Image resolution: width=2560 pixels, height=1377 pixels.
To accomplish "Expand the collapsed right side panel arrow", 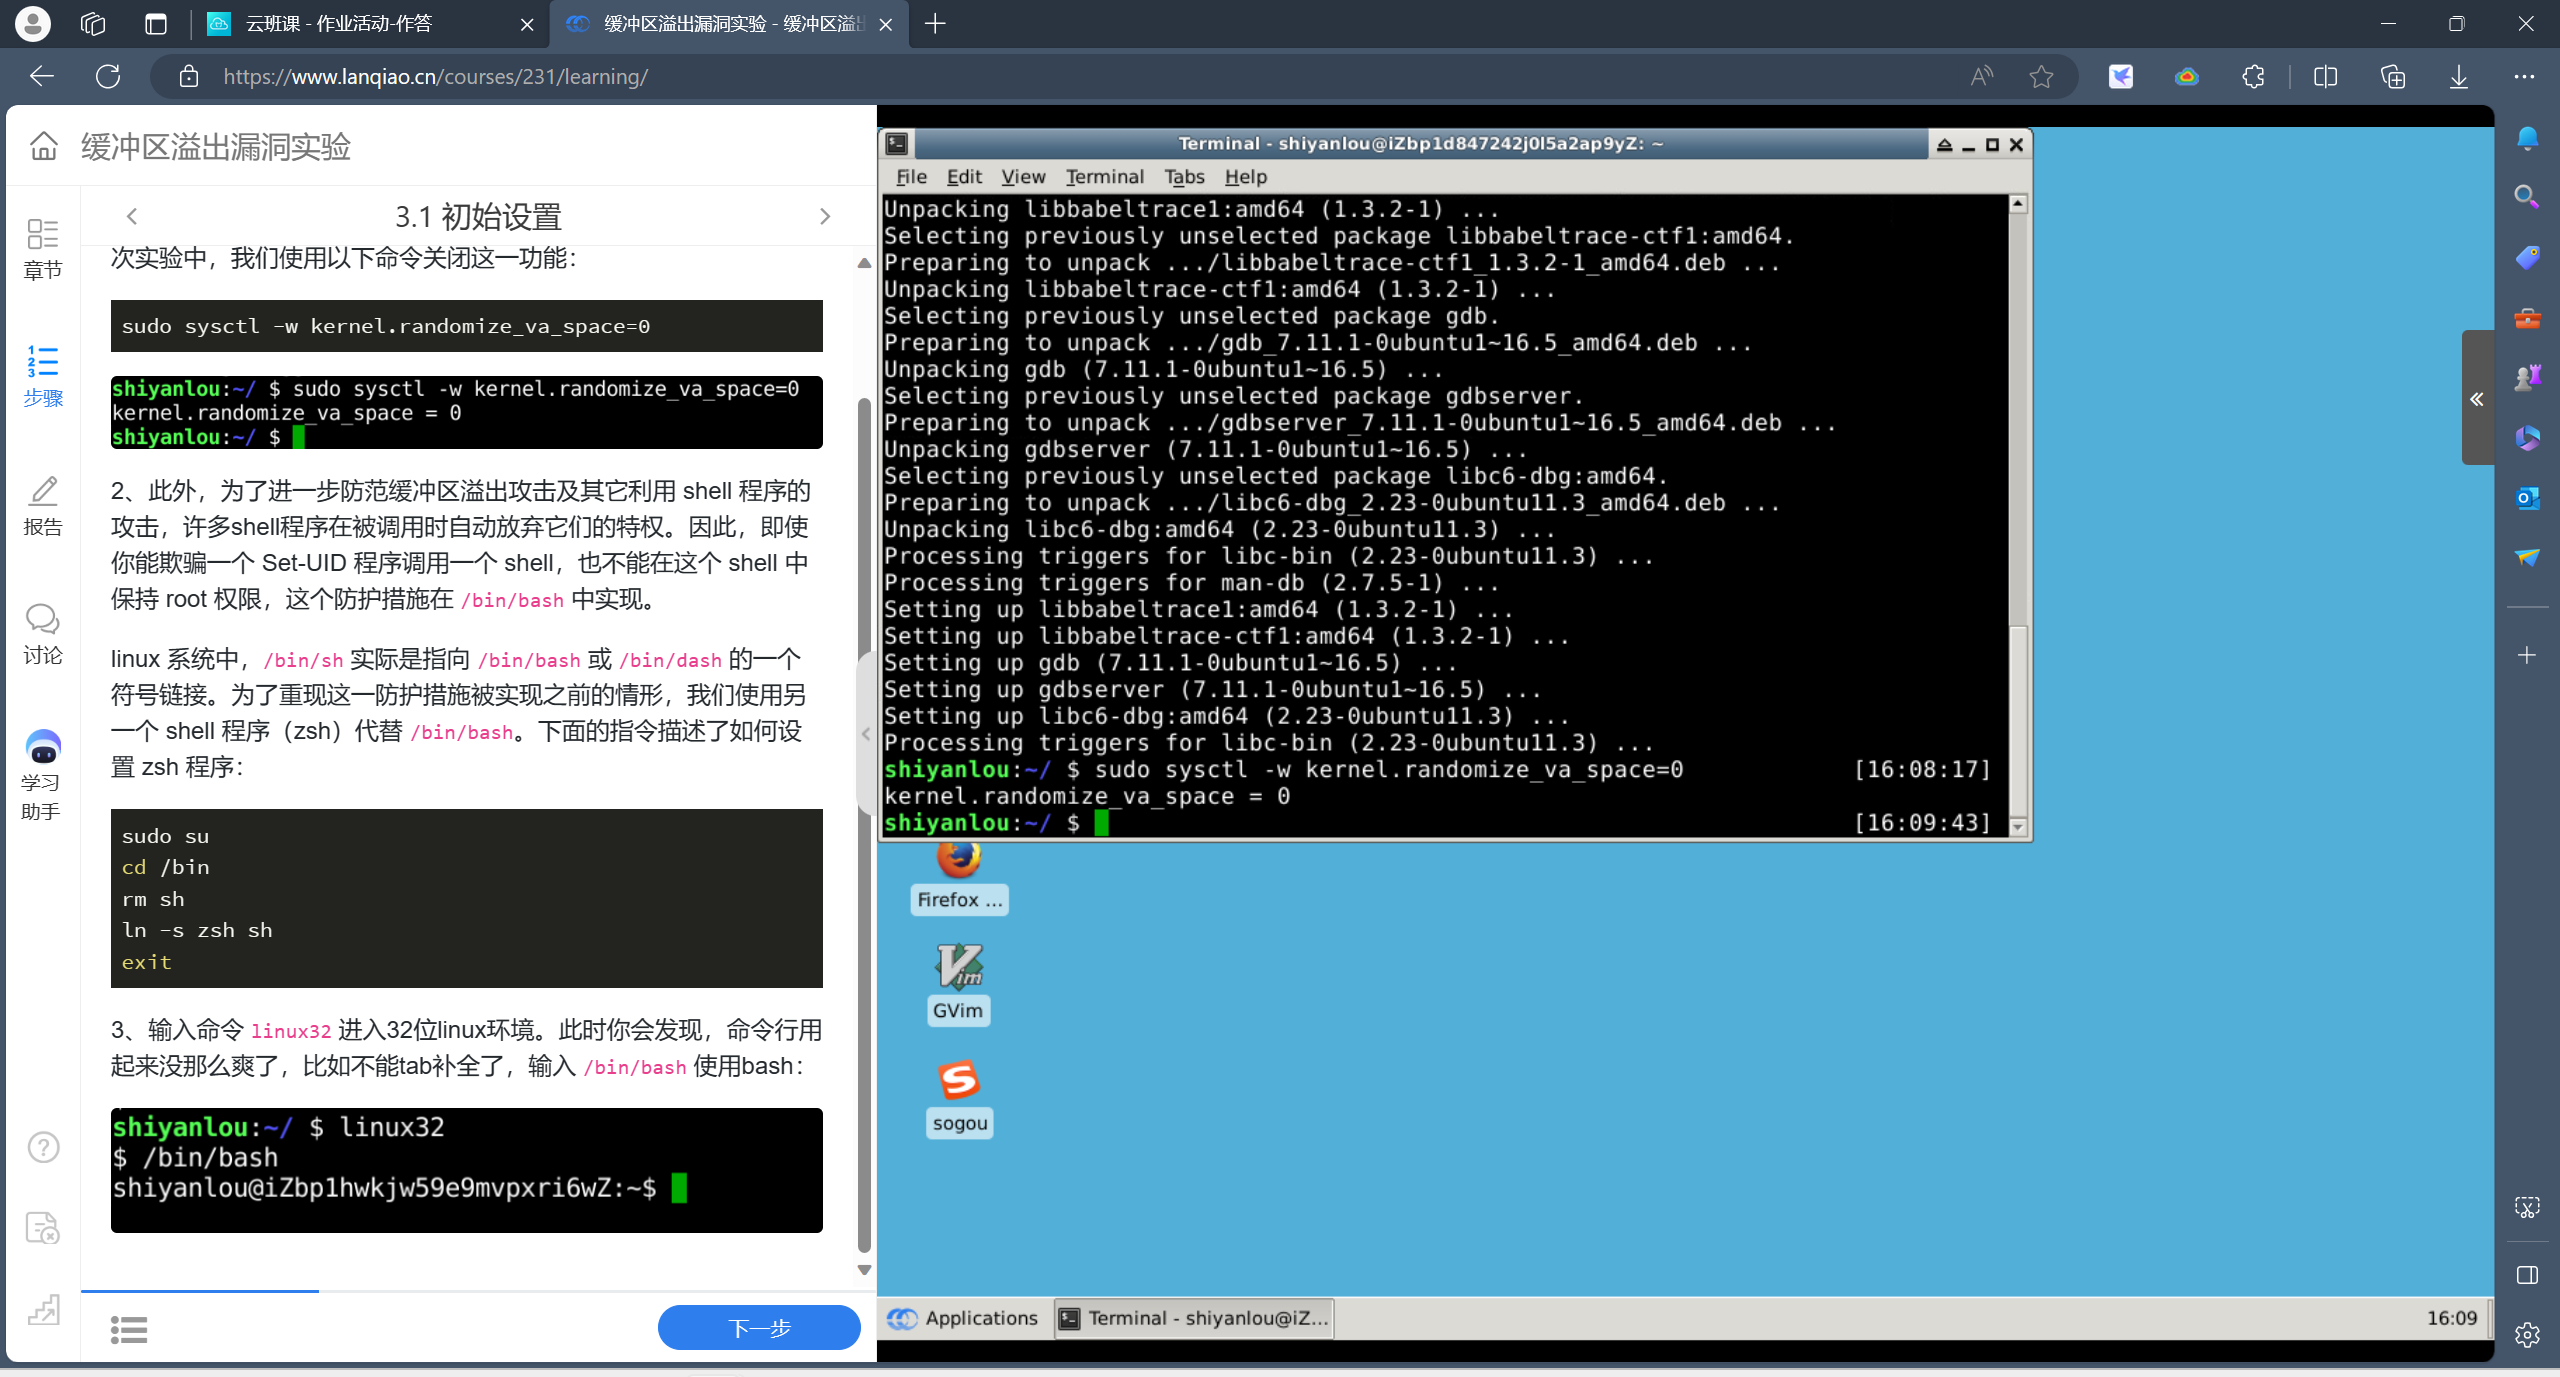I will pyautogui.click(x=2476, y=399).
